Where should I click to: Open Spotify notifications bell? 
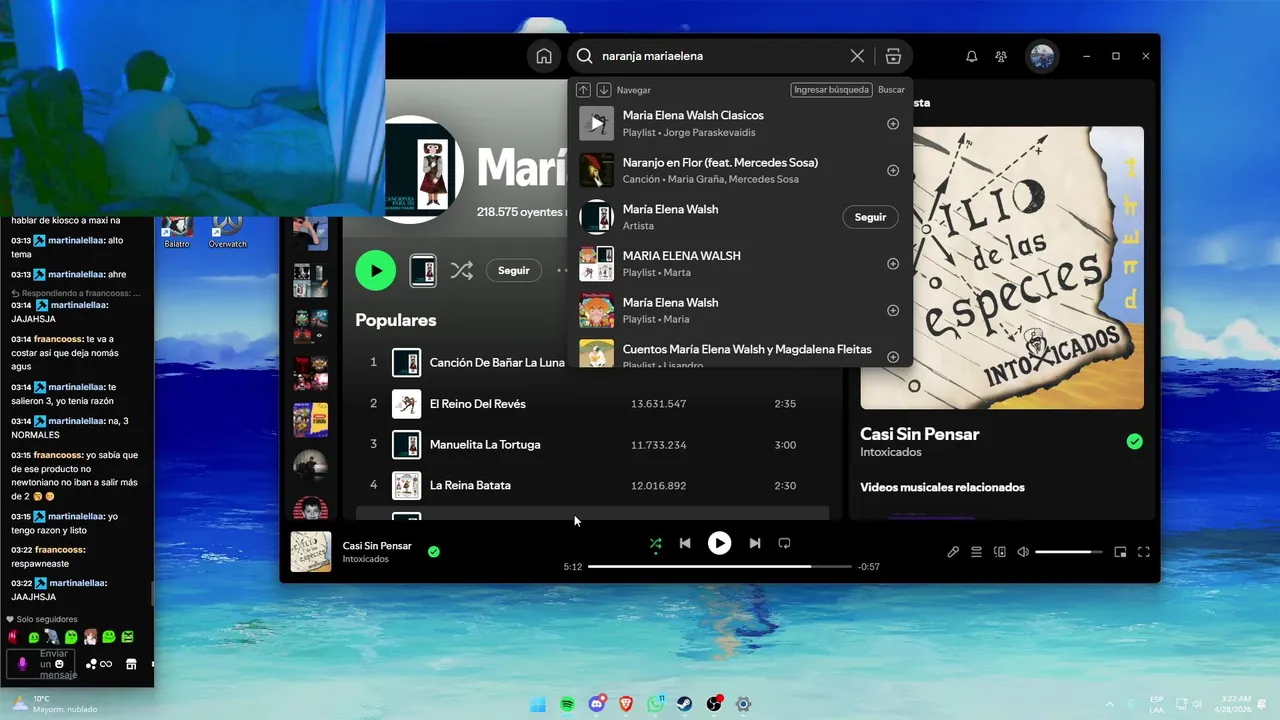tap(971, 56)
